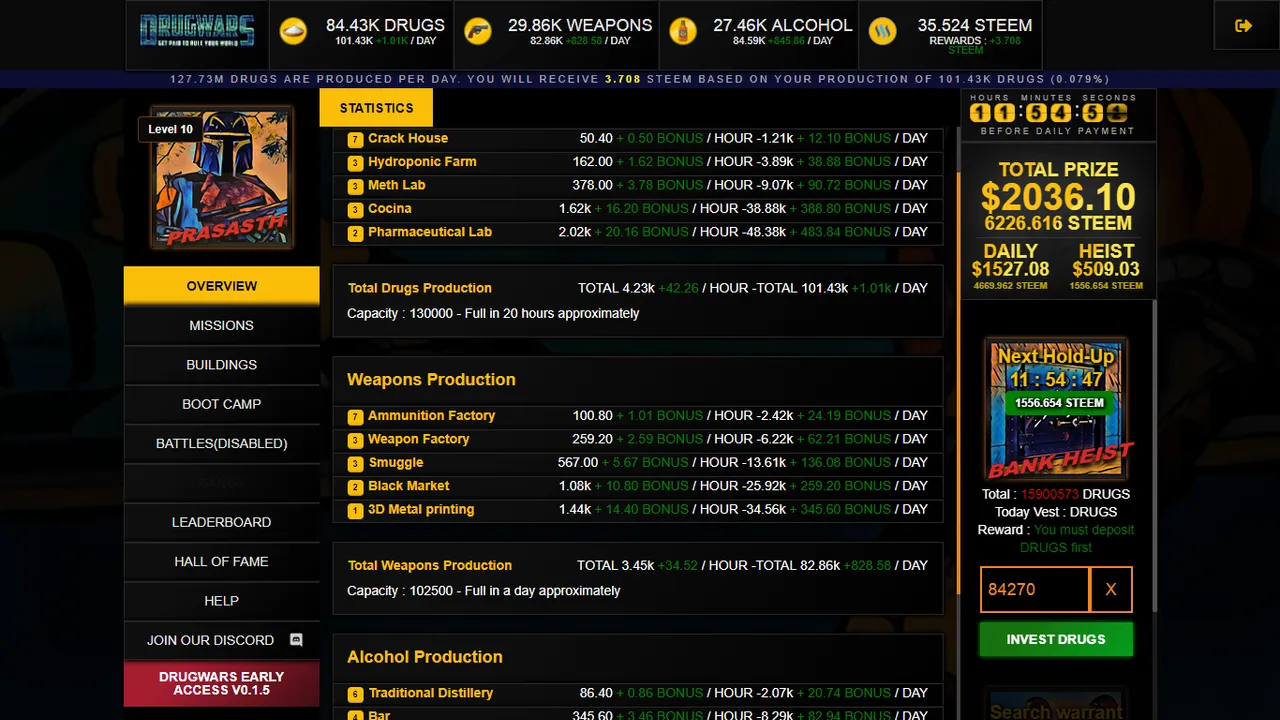
Task: Click Black Market level badge
Action: [355, 487]
